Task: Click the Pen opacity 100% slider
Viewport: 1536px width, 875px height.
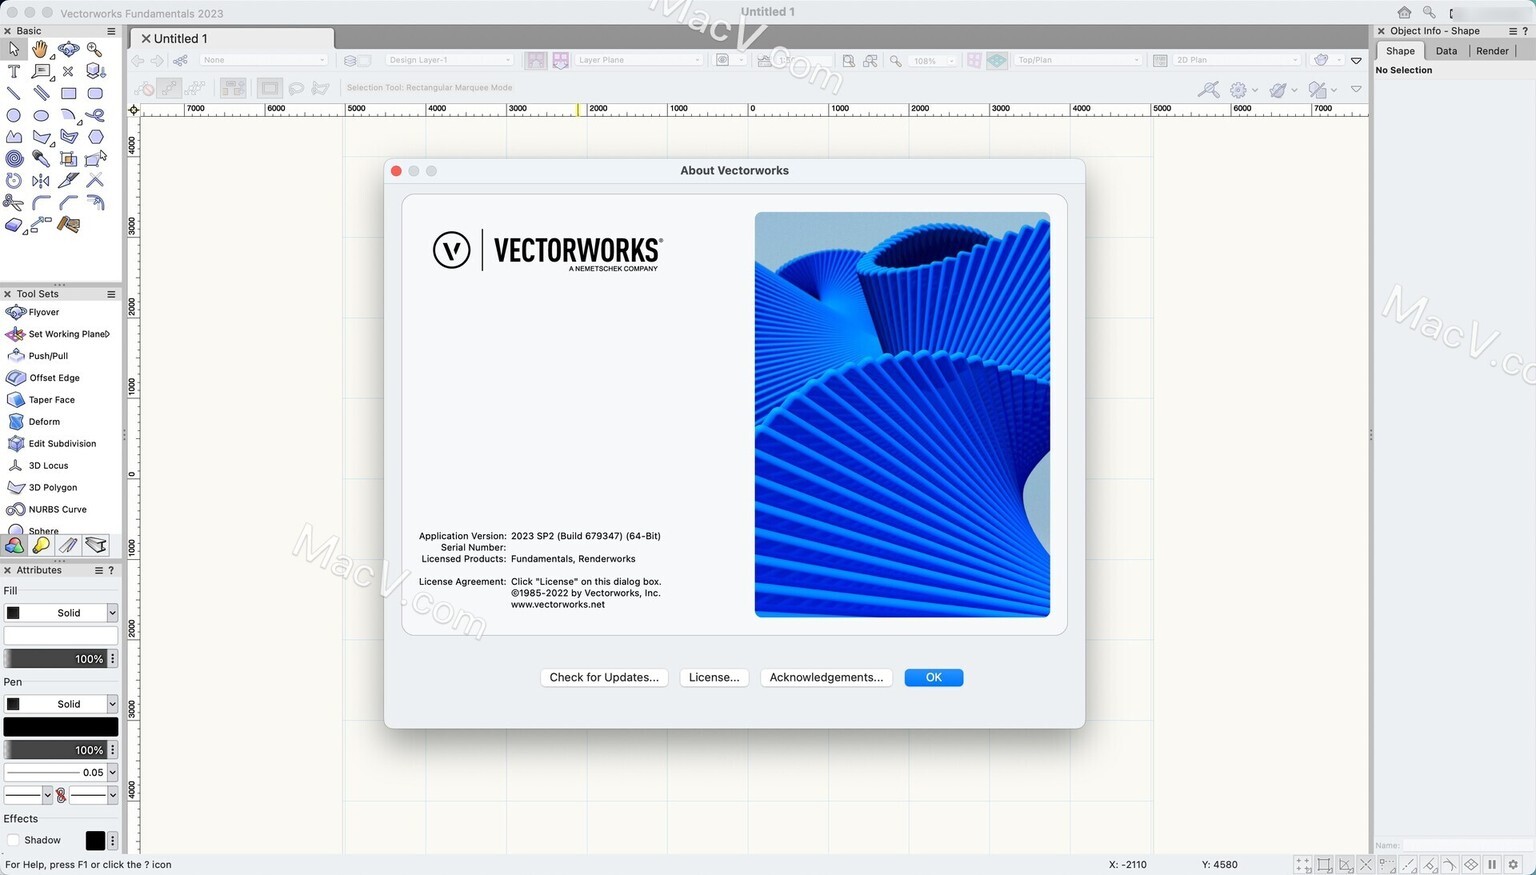Action: (56, 750)
